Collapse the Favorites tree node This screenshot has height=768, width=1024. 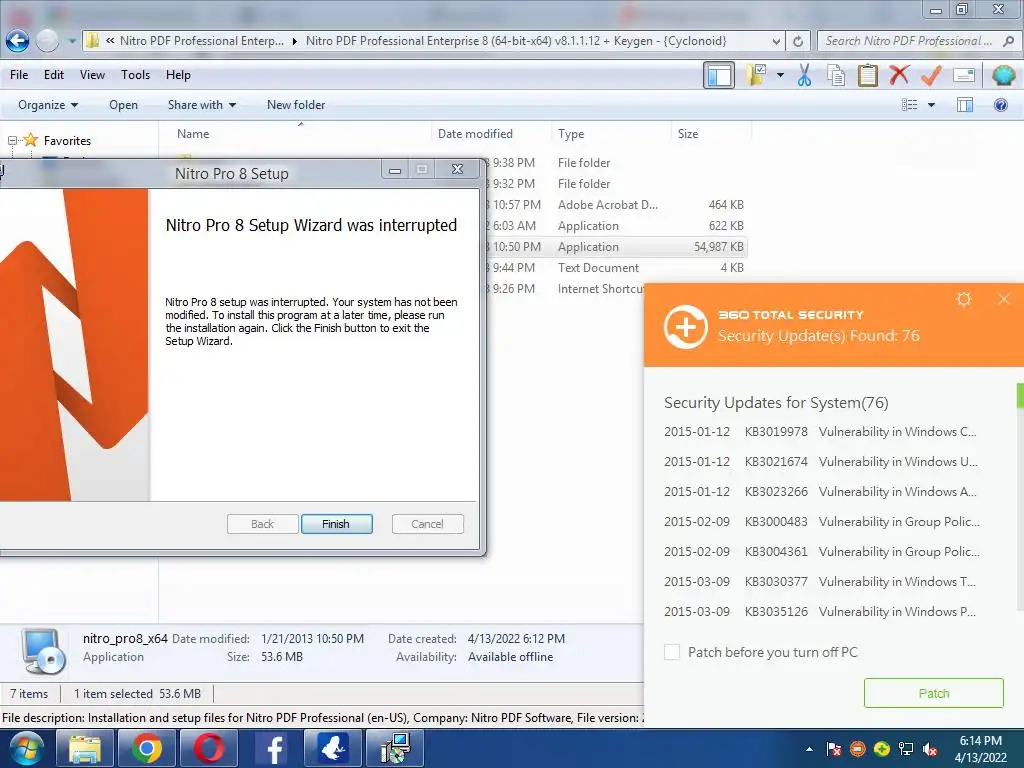coord(12,140)
